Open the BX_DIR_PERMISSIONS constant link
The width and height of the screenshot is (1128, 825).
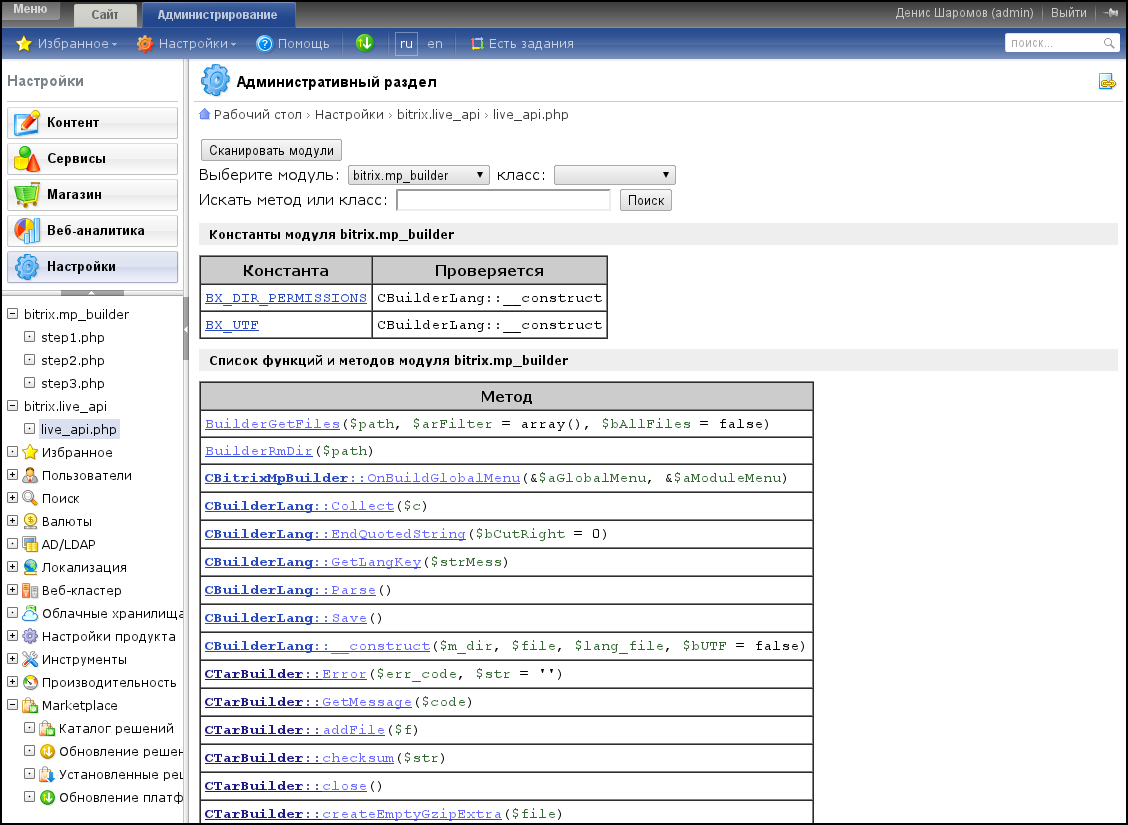click(x=286, y=298)
